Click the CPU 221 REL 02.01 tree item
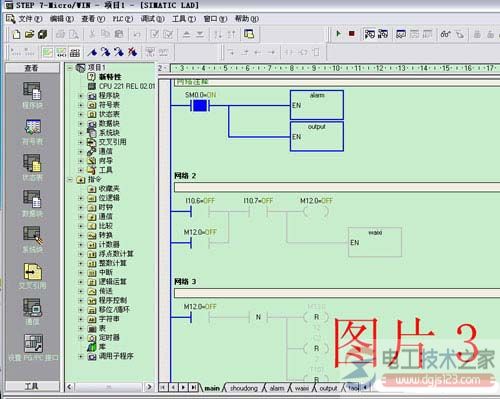The image size is (500, 399). (x=127, y=86)
